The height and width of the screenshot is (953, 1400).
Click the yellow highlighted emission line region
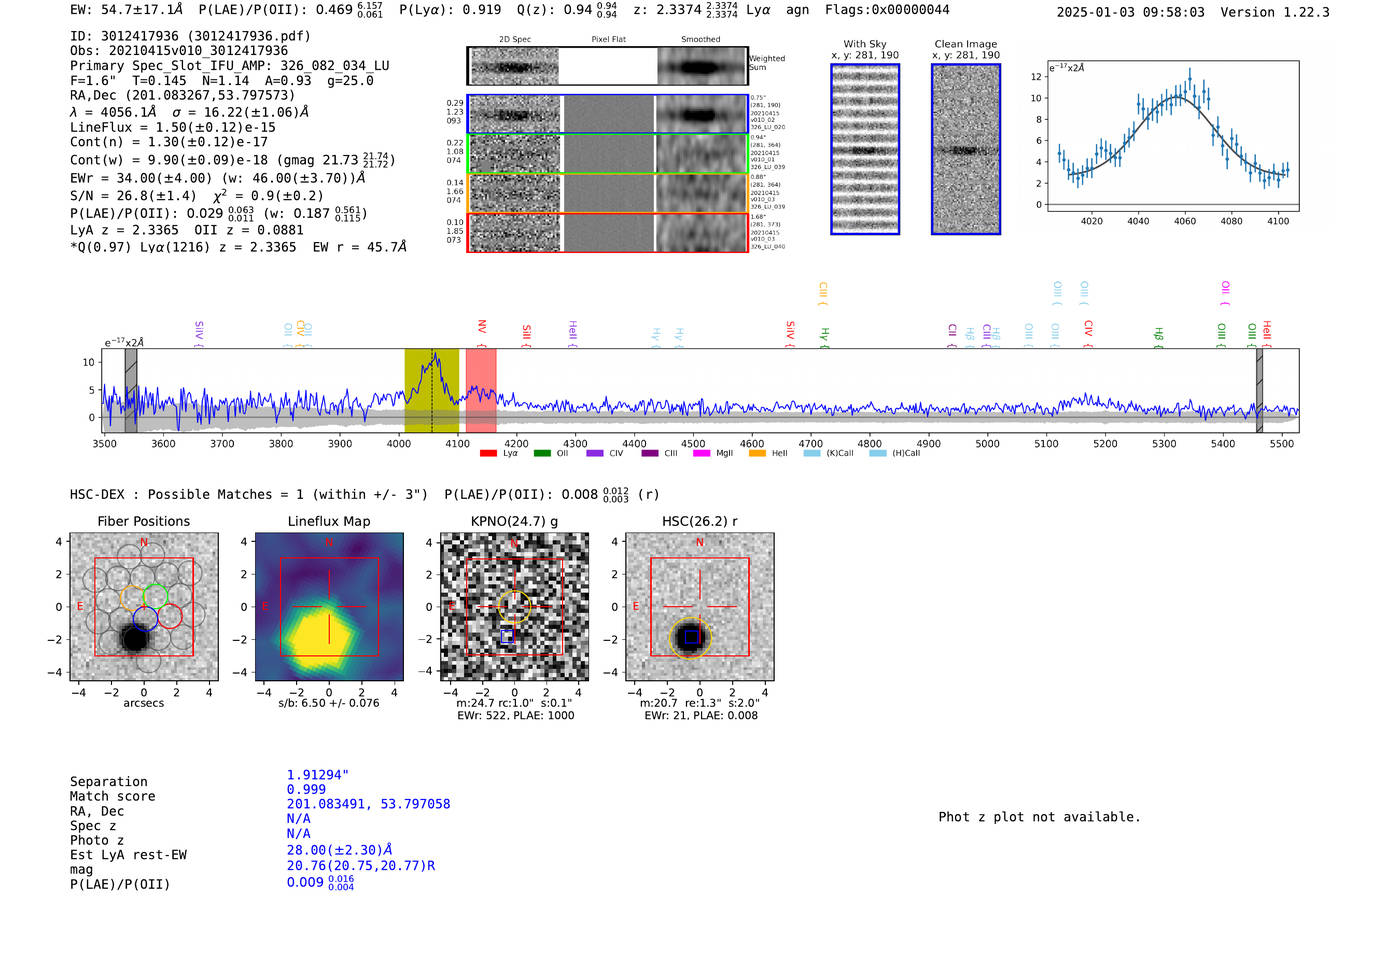431,390
